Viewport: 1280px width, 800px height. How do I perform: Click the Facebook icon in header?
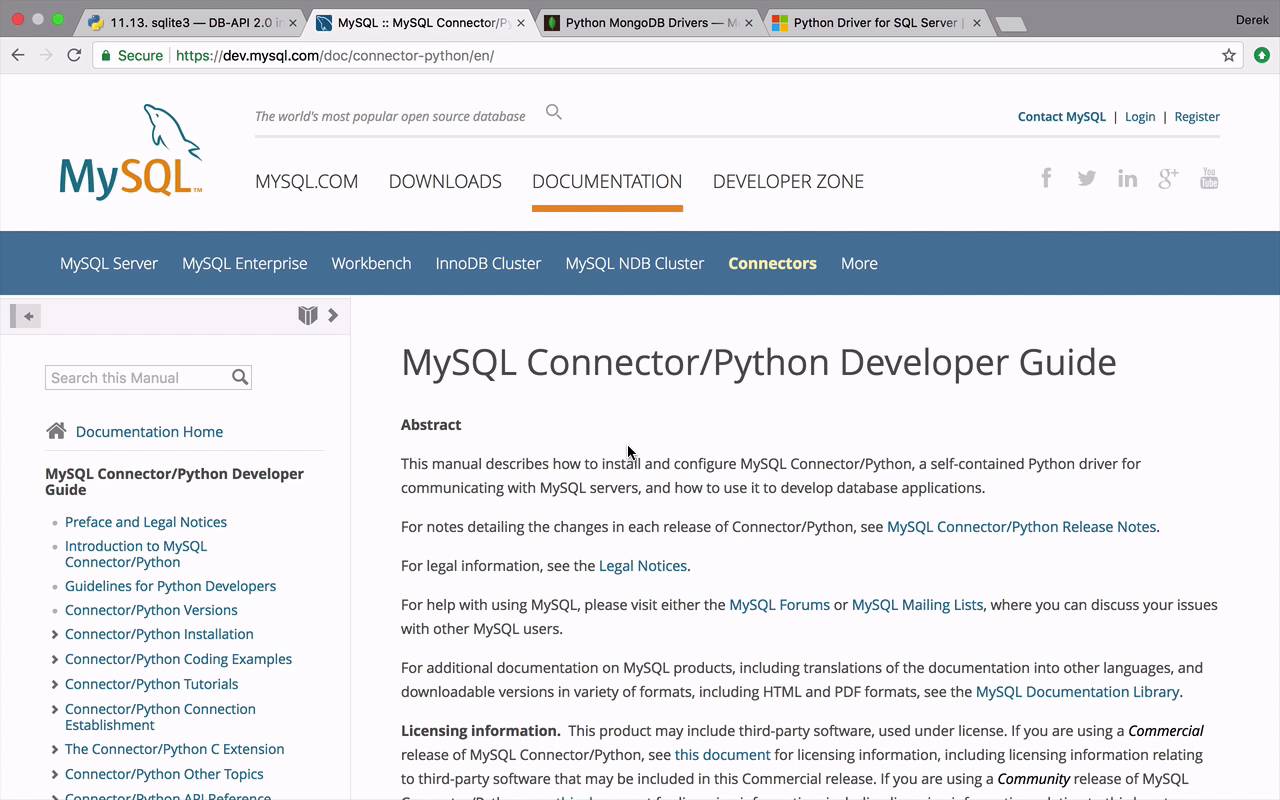click(1046, 178)
